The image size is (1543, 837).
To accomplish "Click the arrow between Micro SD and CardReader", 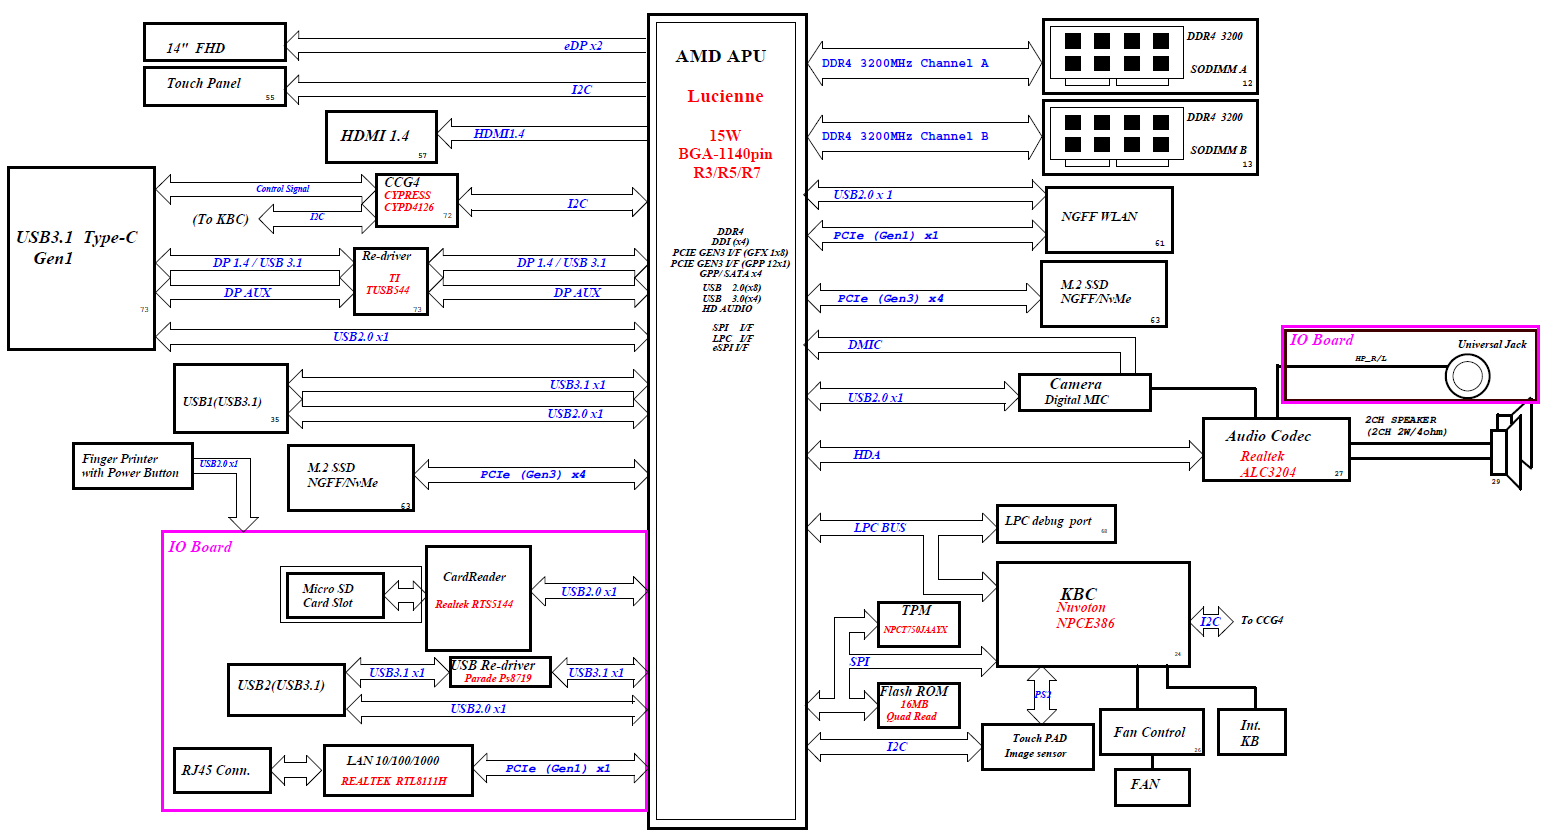I will pos(404,596).
